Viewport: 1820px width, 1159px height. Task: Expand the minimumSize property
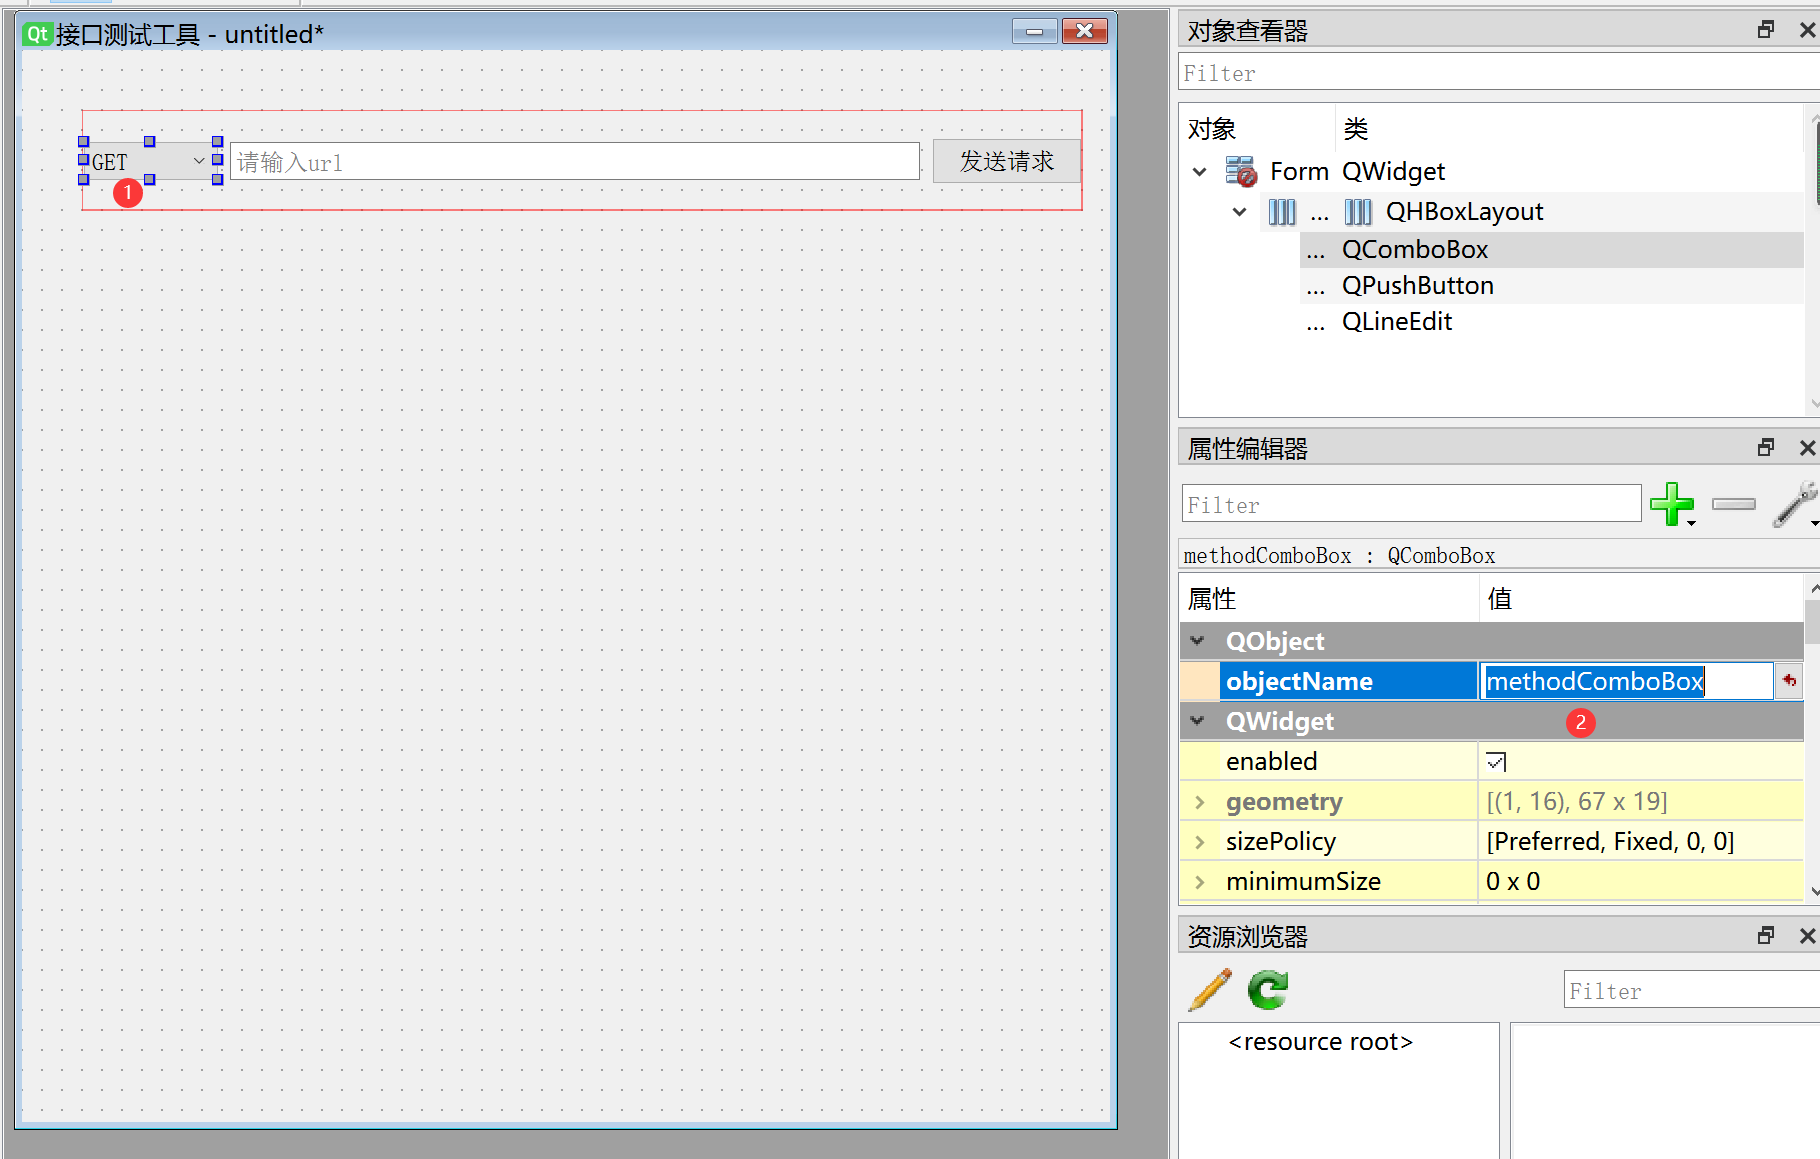1199,882
